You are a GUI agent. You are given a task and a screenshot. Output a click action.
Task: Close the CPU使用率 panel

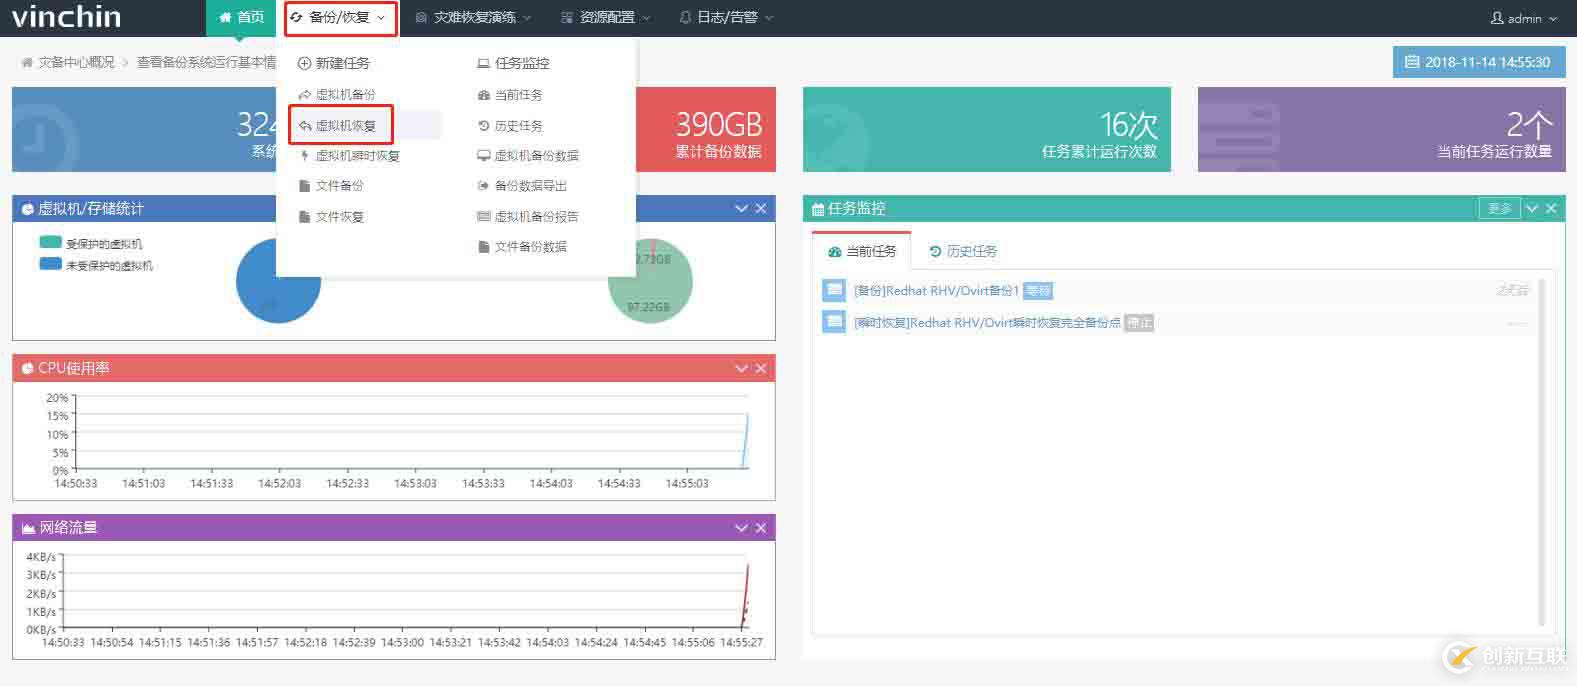point(761,368)
